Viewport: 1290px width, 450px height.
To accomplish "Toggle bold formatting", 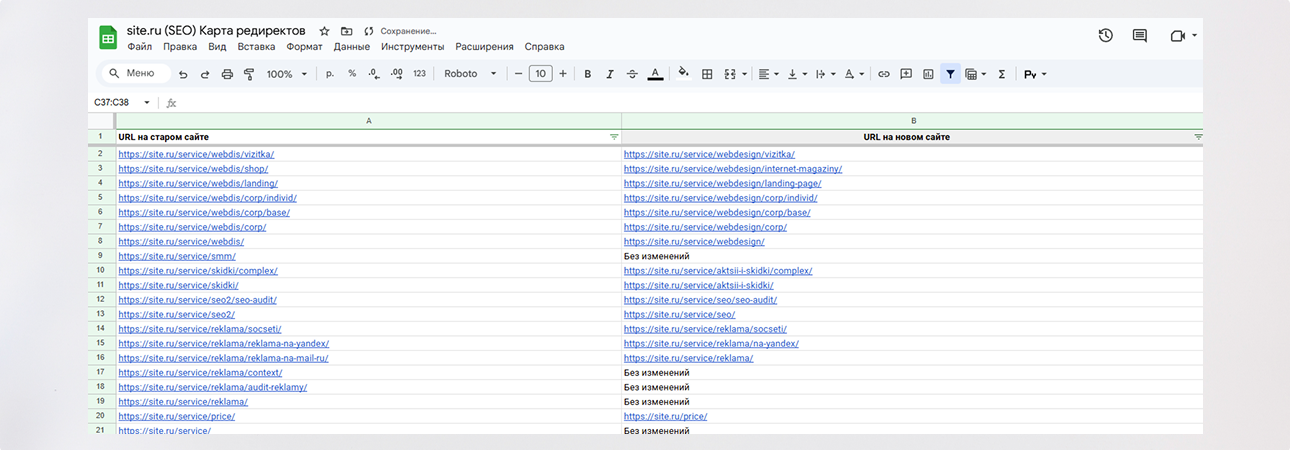I will 587,74.
